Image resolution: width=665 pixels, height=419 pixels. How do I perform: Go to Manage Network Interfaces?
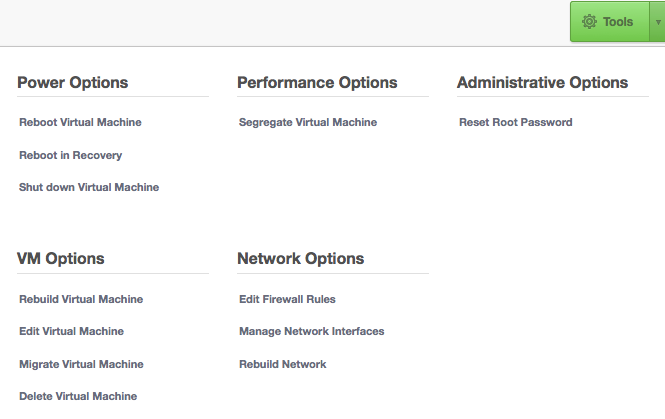[312, 331]
